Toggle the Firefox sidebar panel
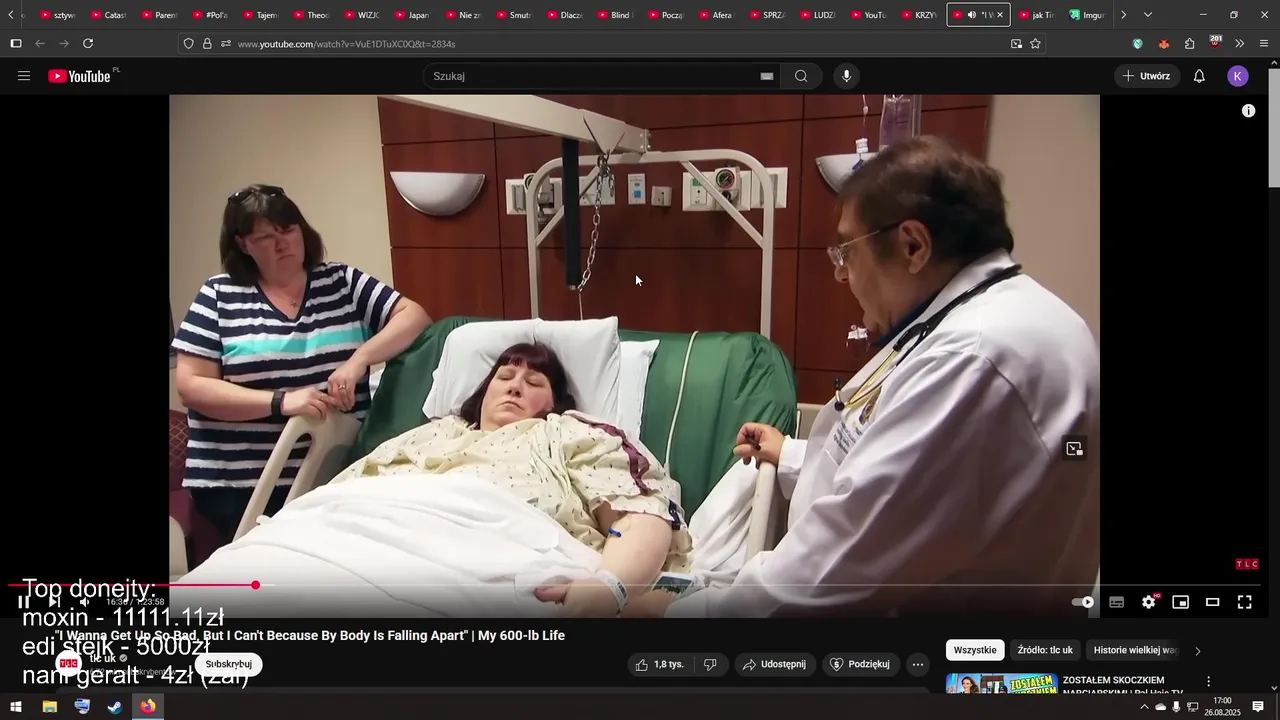Image resolution: width=1280 pixels, height=720 pixels. [x=15, y=44]
